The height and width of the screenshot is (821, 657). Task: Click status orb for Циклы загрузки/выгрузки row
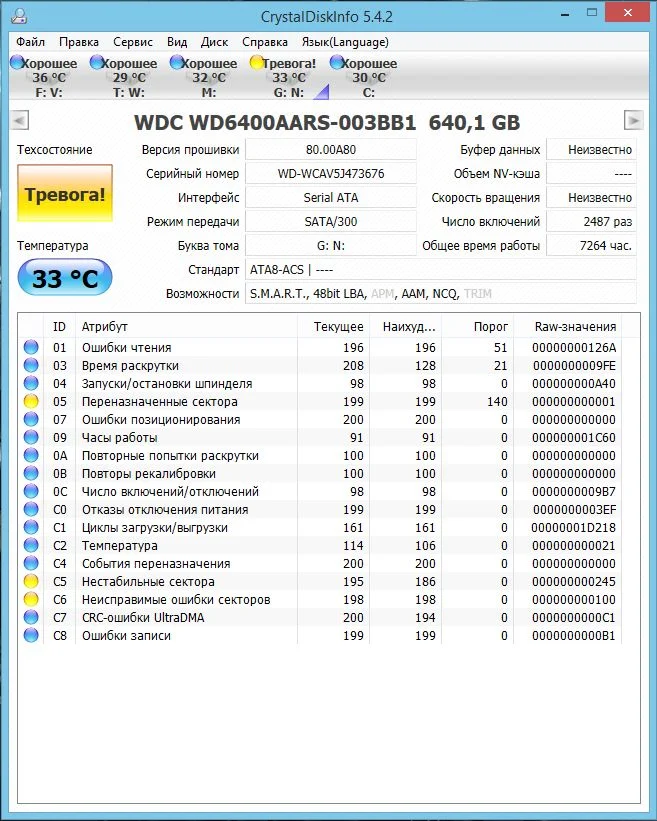(31, 527)
